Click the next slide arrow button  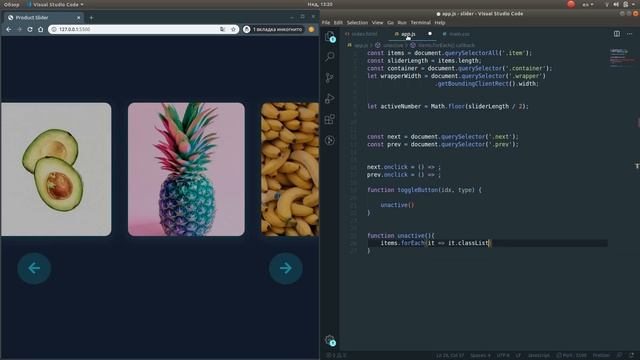pyautogui.click(x=286, y=268)
